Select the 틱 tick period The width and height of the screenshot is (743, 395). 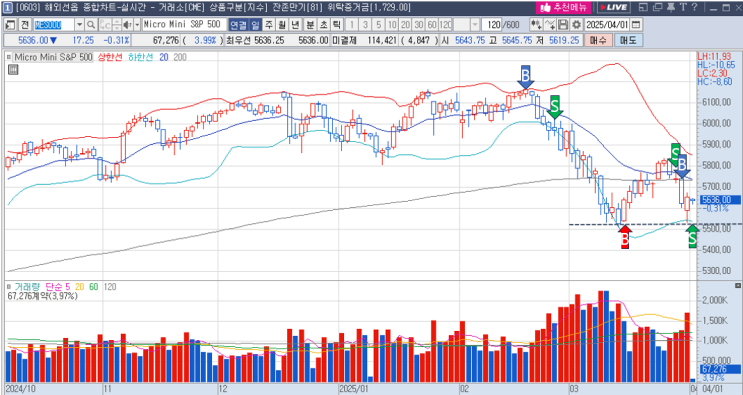(336, 25)
